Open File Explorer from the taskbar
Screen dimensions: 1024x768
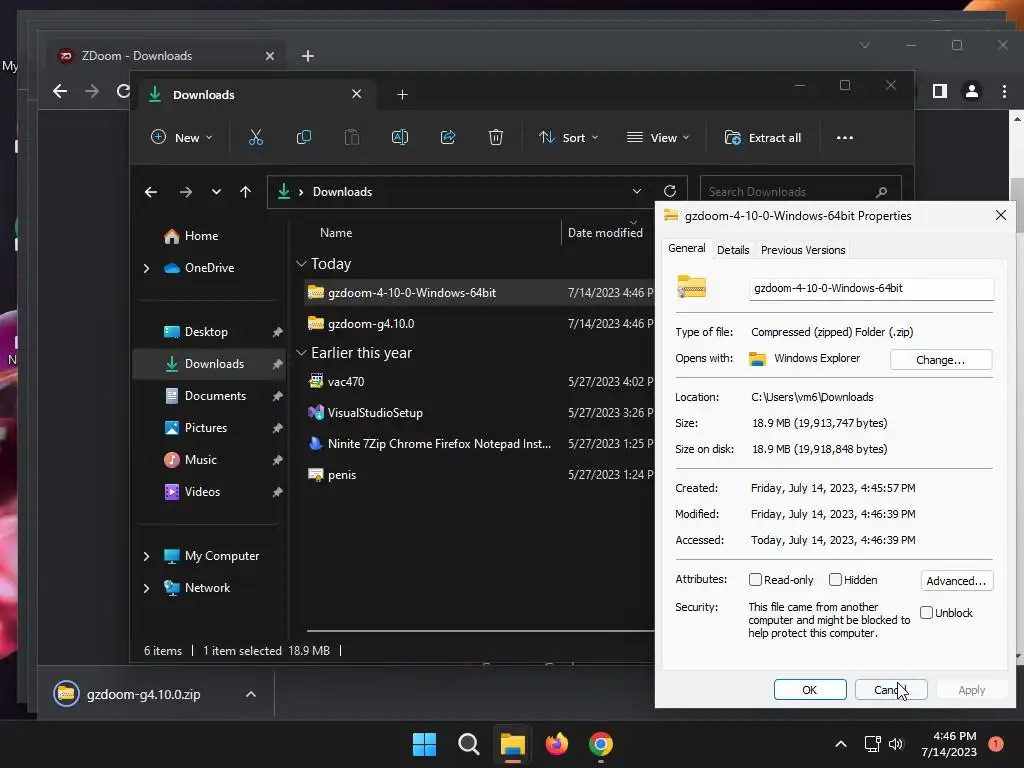click(x=513, y=744)
